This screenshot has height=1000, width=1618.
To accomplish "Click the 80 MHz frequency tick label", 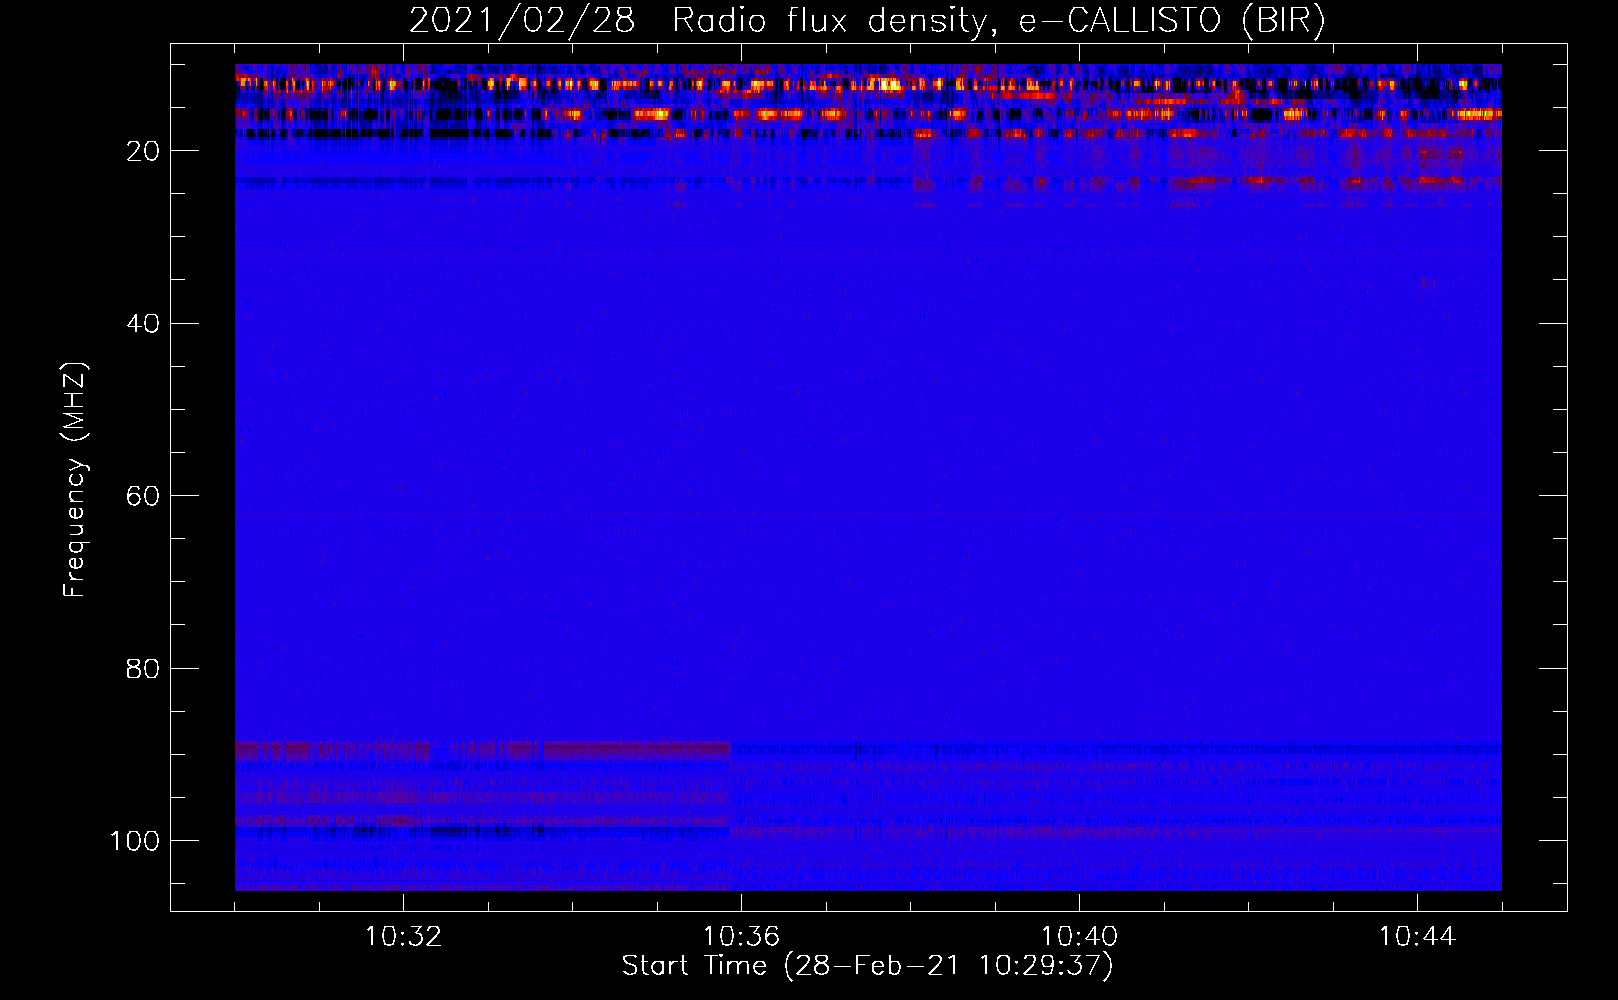I will (x=143, y=668).
